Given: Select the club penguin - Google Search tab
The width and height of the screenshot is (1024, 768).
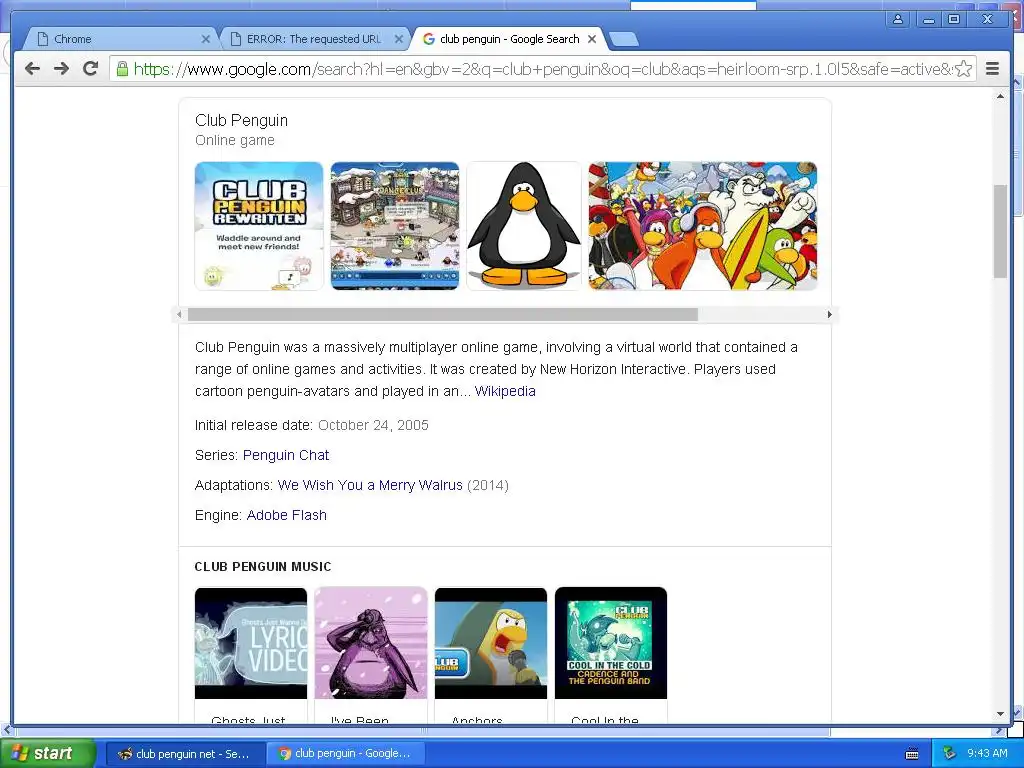Looking at the screenshot, I should coord(508,39).
